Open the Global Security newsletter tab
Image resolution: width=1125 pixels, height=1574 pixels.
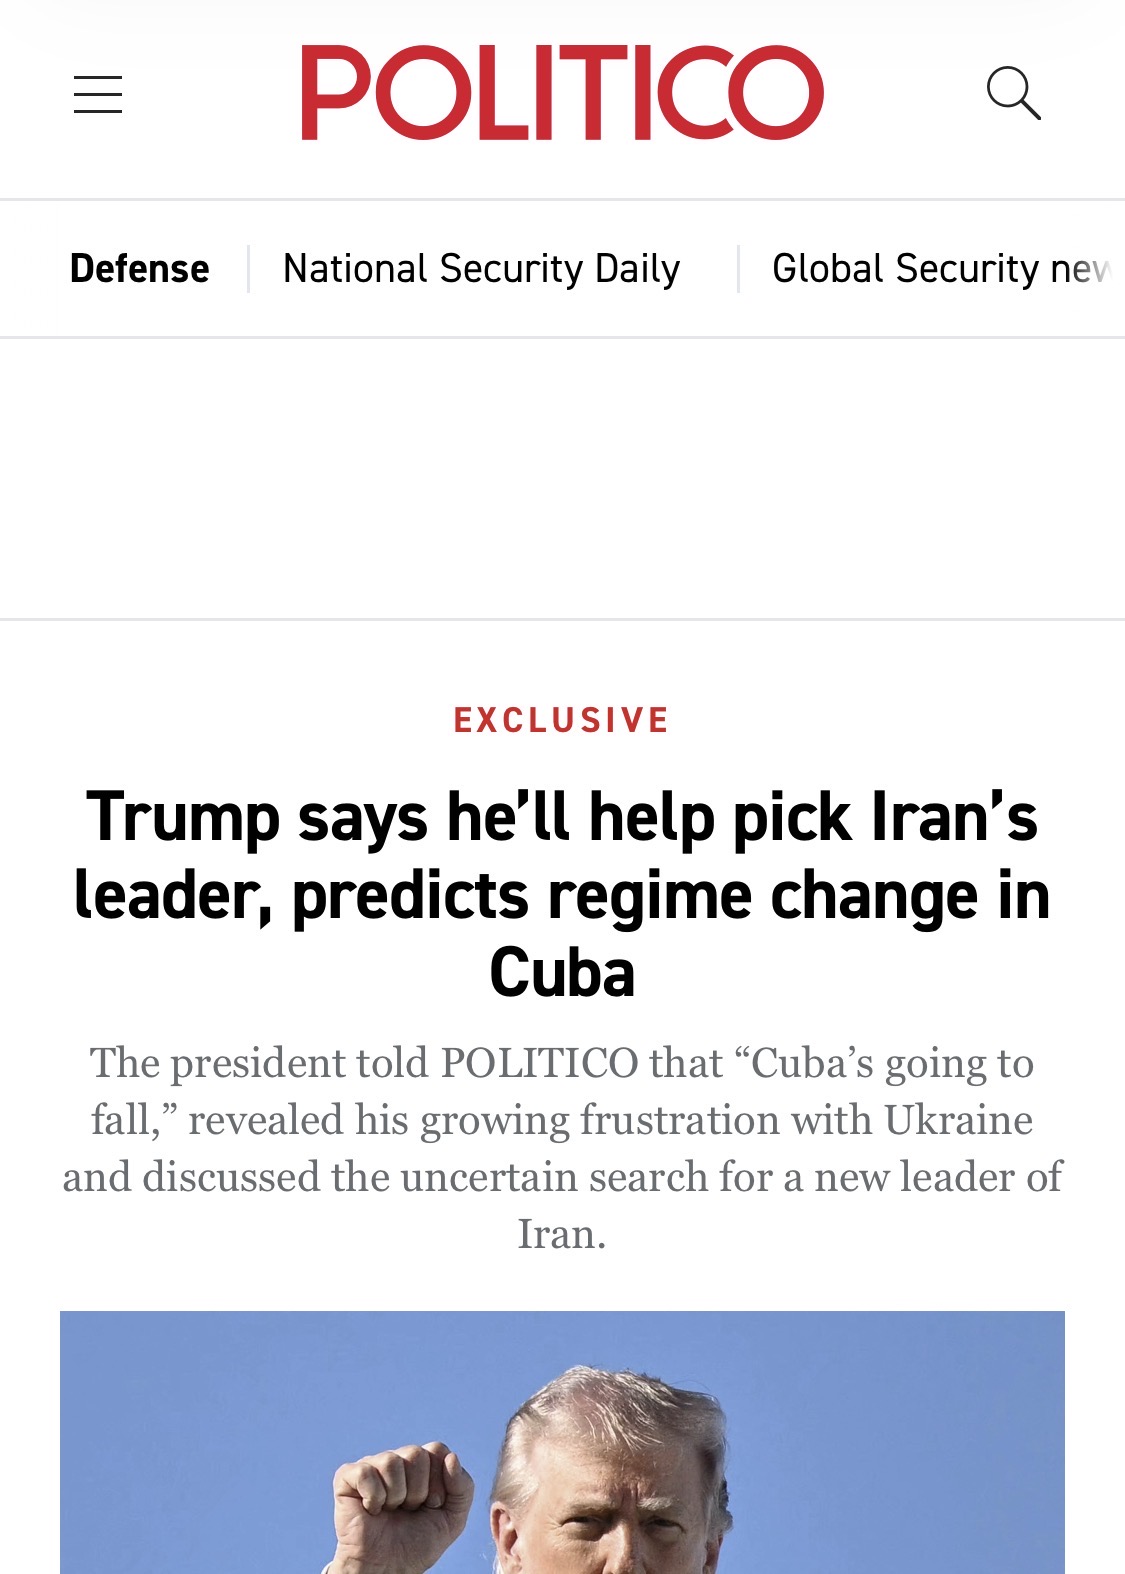940,269
